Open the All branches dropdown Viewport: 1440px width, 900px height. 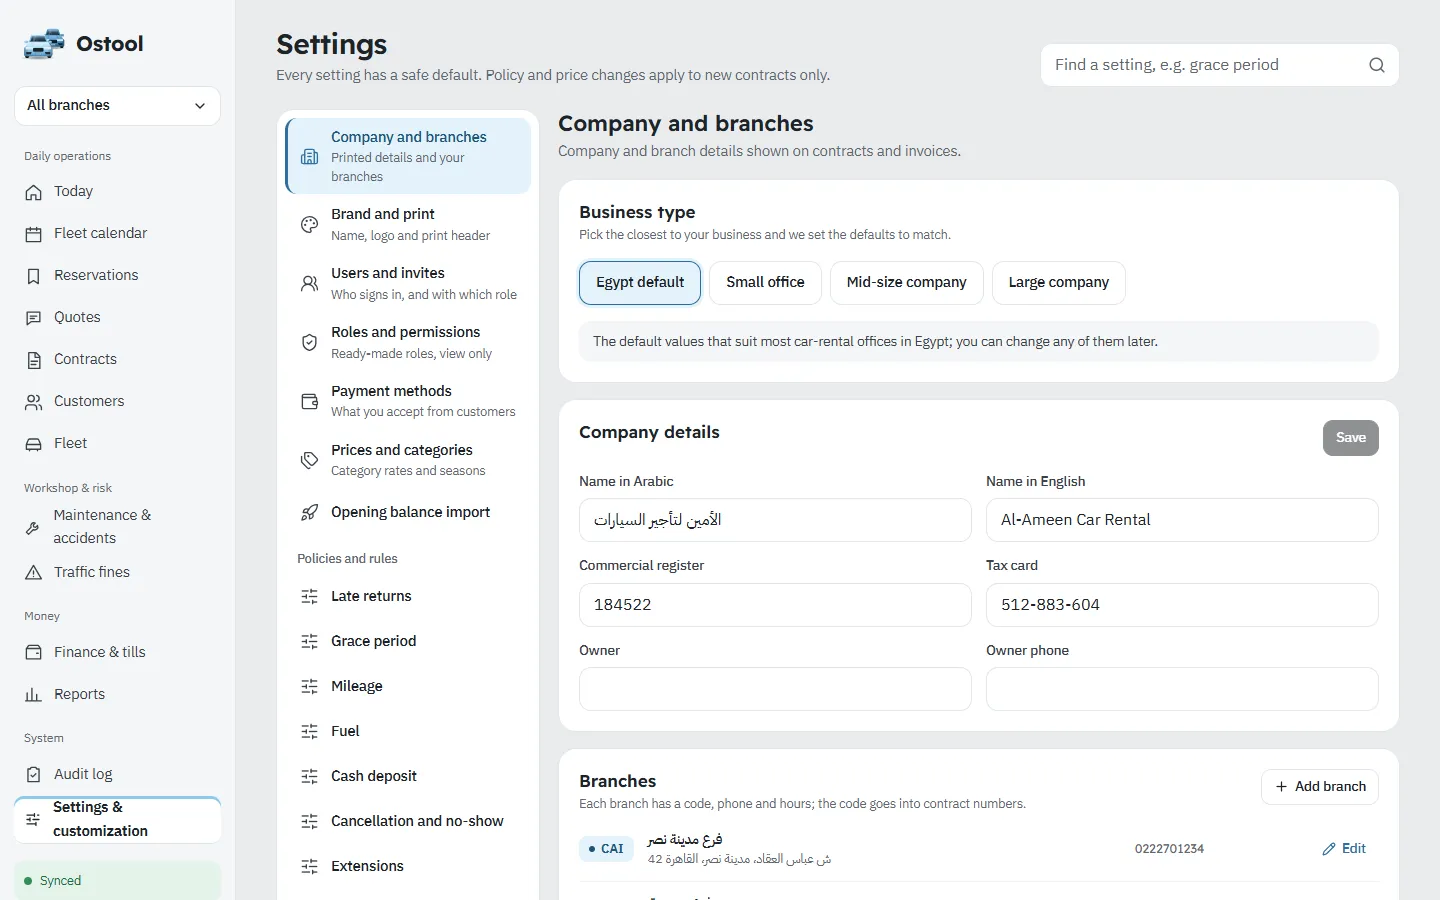[117, 106]
